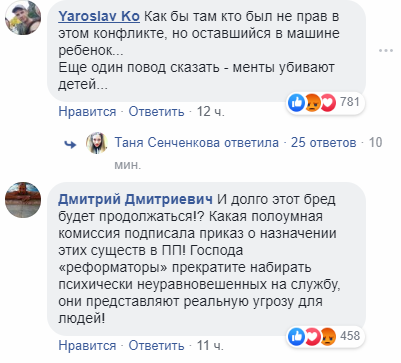Image resolution: width=401 pixels, height=363 pixels.
Task: Open Yaroslav Ko profile link
Action: click(99, 16)
